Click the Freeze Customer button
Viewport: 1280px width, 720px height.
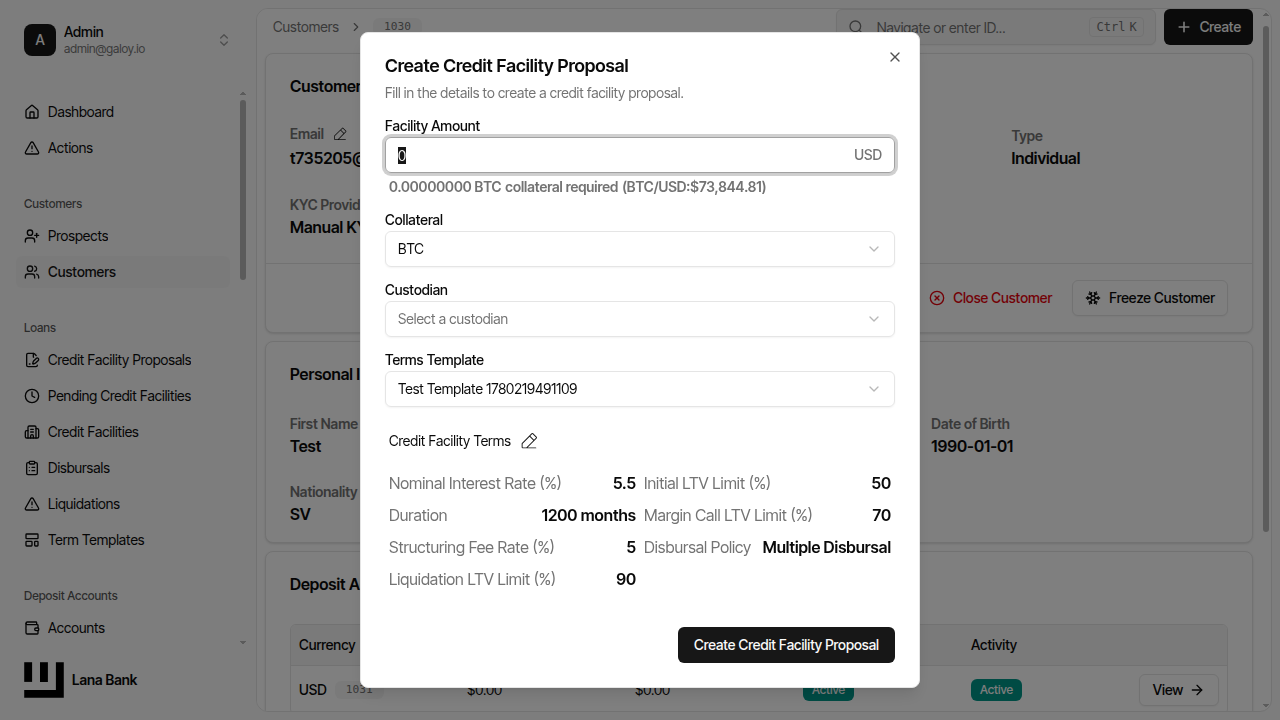(1150, 298)
